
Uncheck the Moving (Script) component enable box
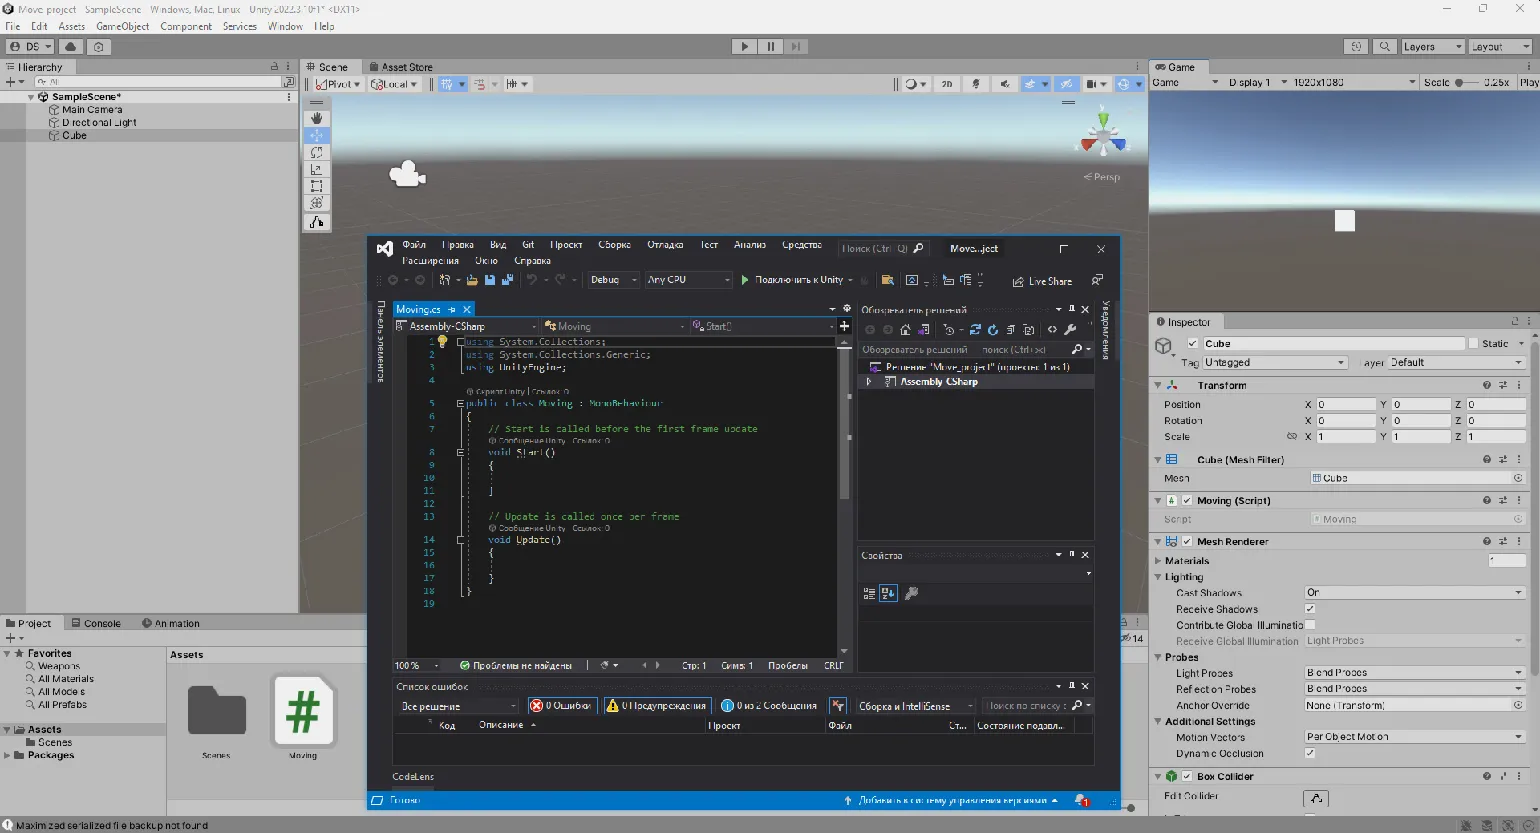pyautogui.click(x=1187, y=500)
